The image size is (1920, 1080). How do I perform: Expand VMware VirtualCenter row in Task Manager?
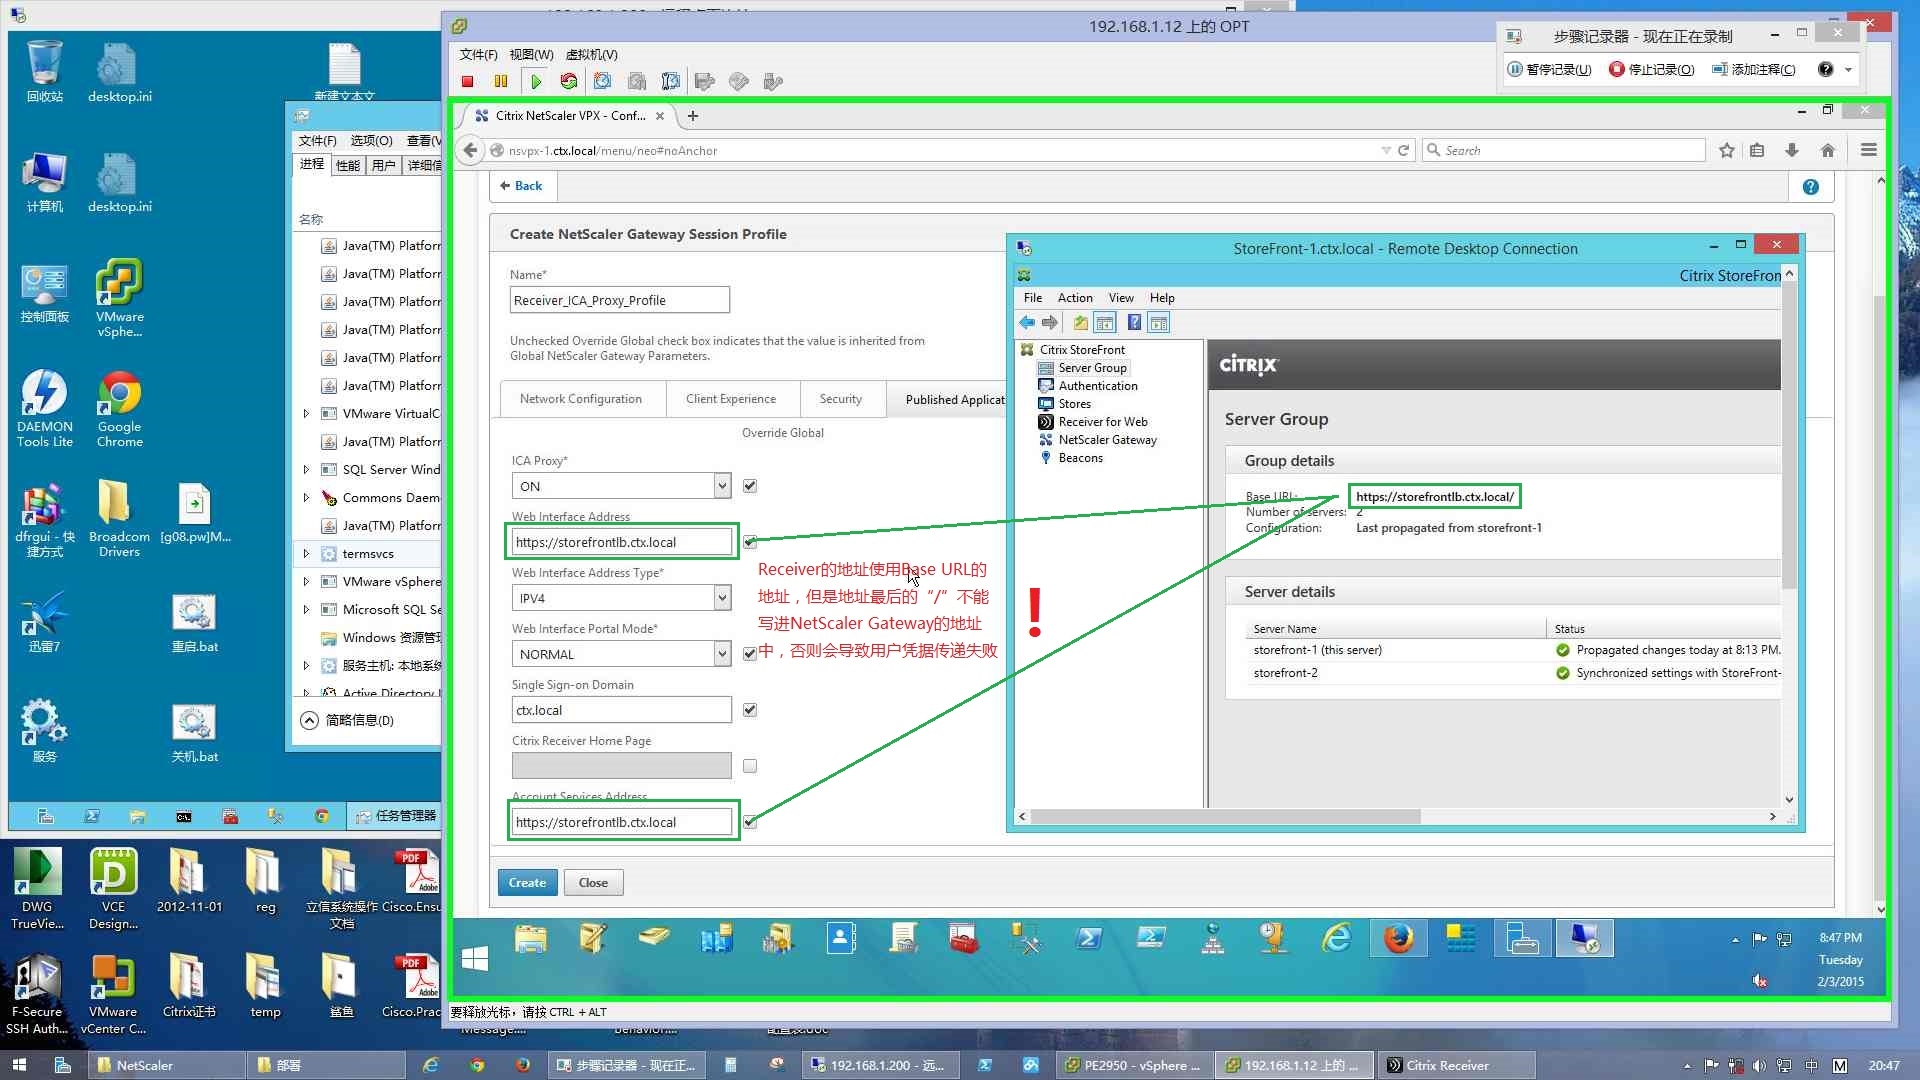[306, 413]
